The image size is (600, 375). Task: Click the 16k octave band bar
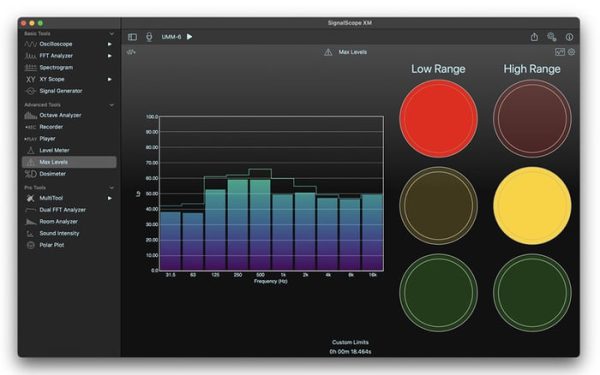(372, 232)
